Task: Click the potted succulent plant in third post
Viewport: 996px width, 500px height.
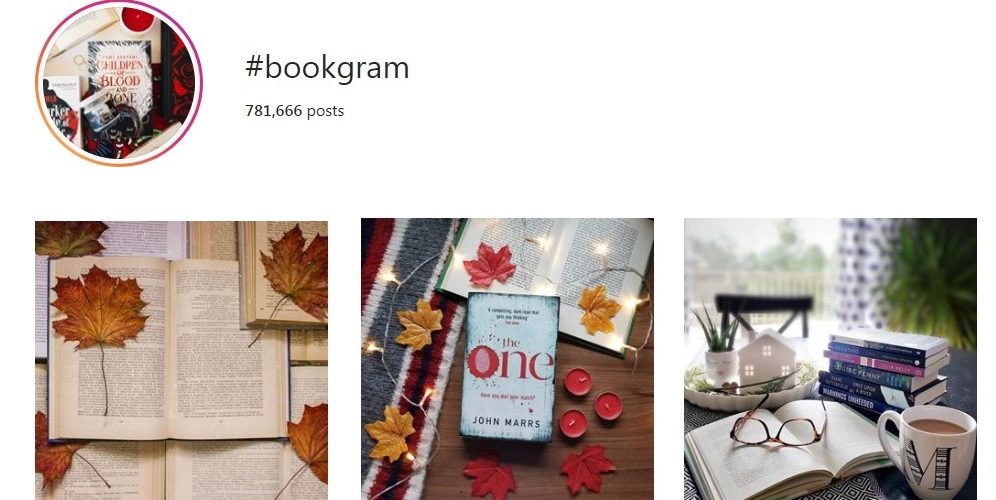Action: [720, 347]
